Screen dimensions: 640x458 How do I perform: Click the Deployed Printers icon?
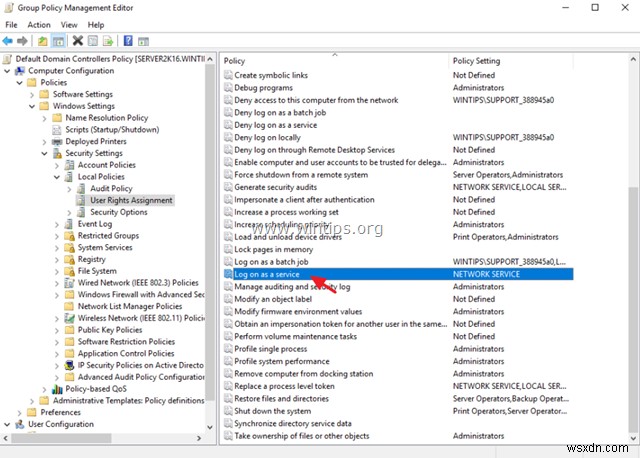[x=57, y=142]
